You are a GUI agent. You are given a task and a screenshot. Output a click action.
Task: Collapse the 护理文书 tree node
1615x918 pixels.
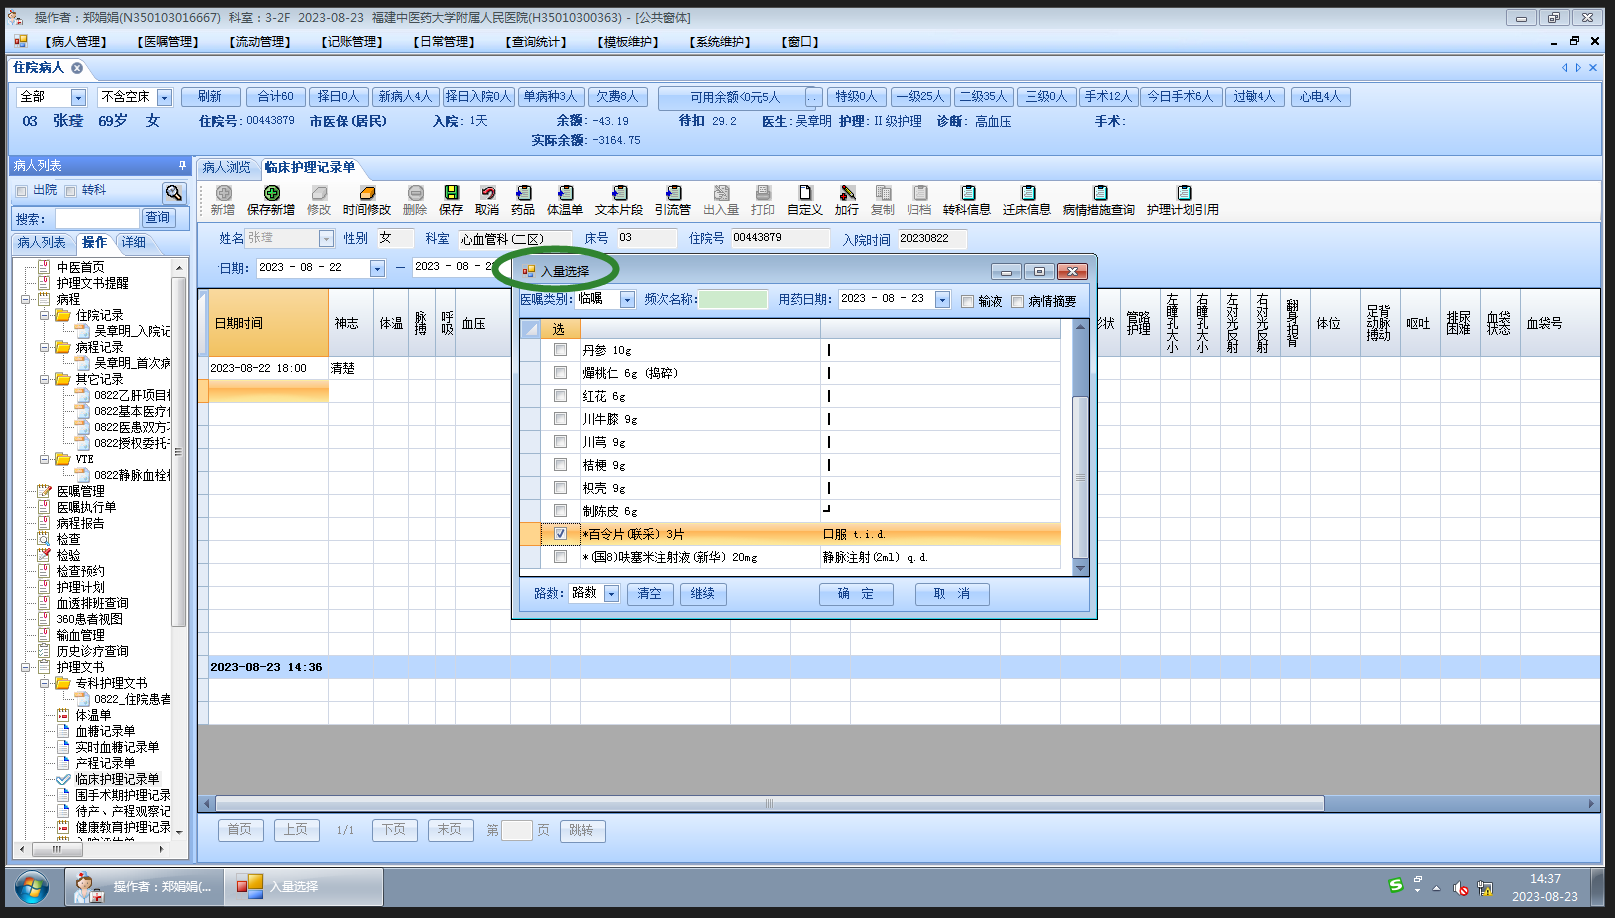coord(26,667)
